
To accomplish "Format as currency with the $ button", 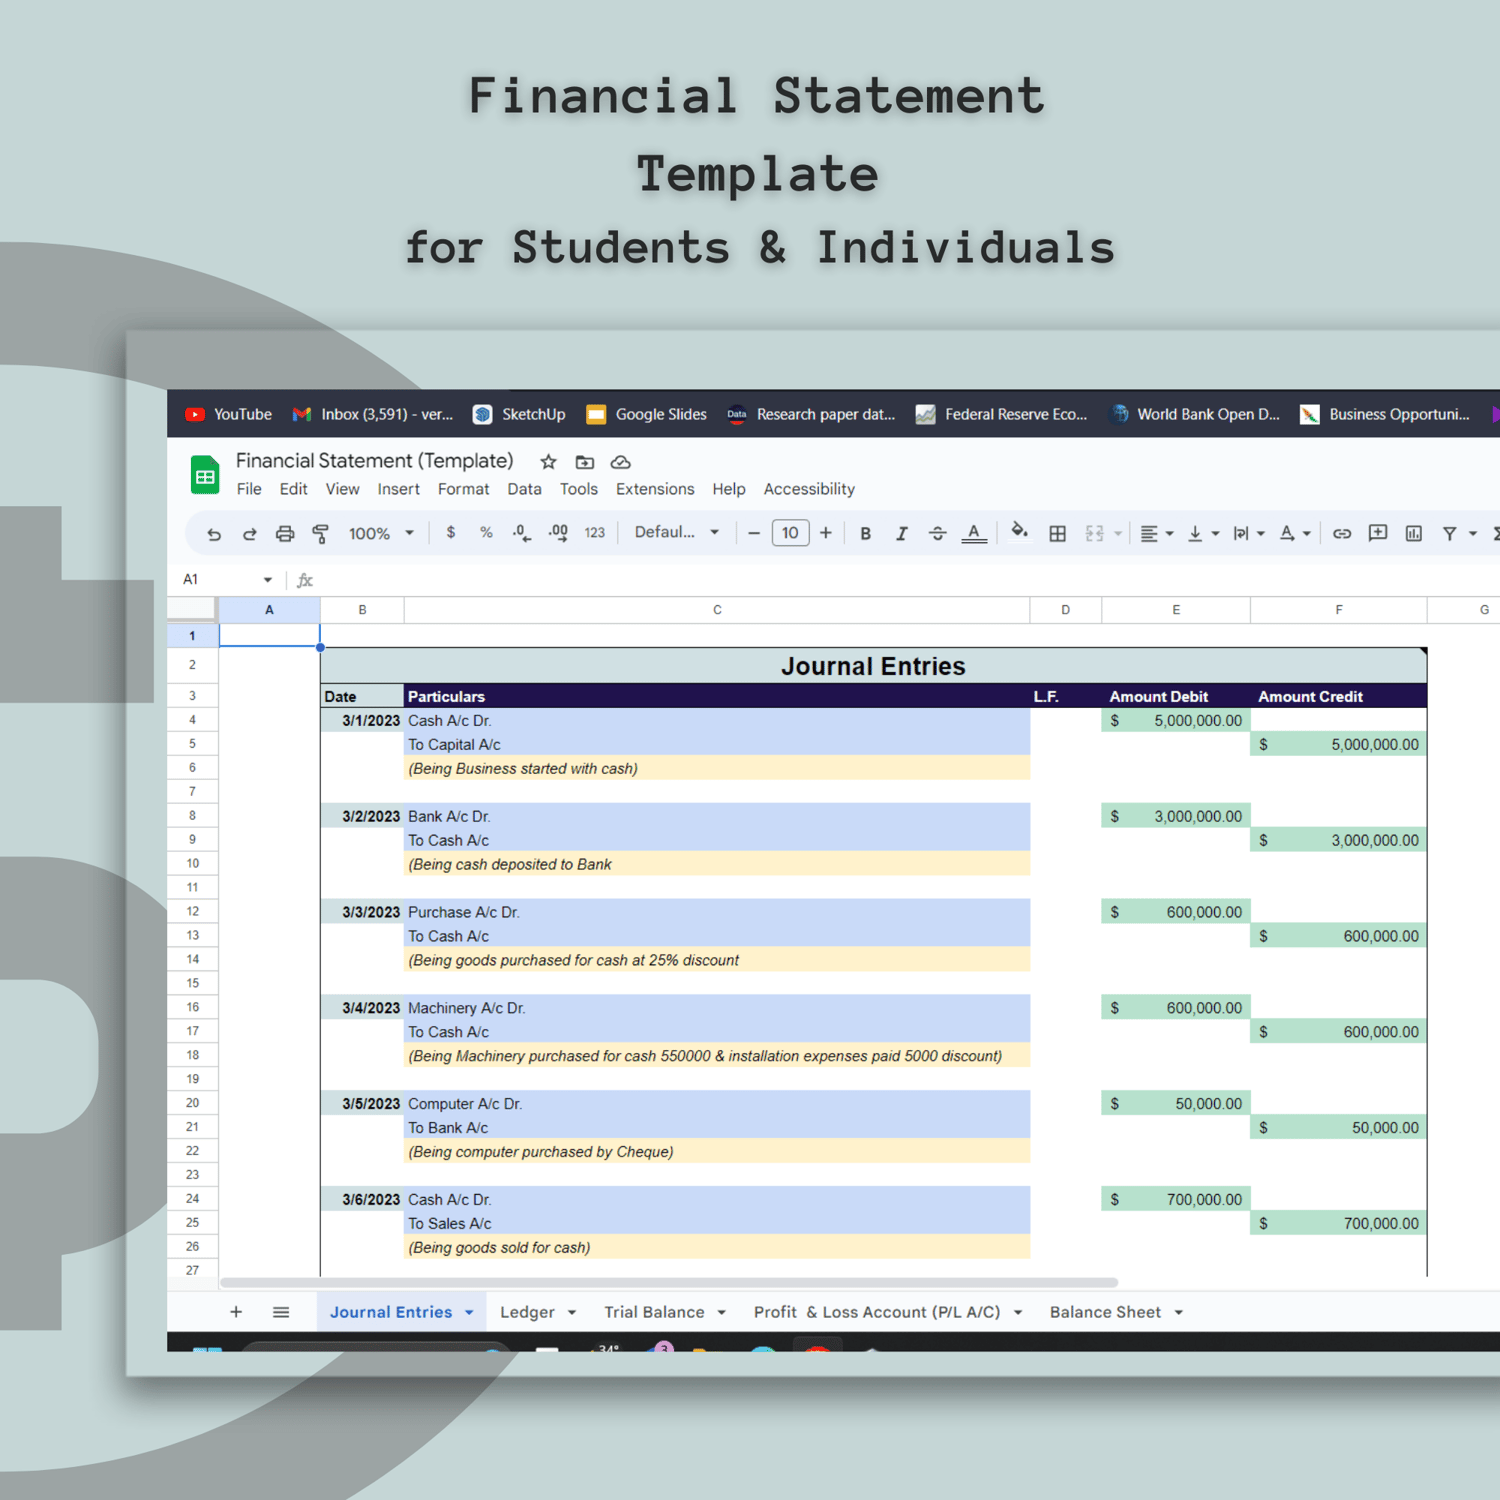I will [451, 533].
